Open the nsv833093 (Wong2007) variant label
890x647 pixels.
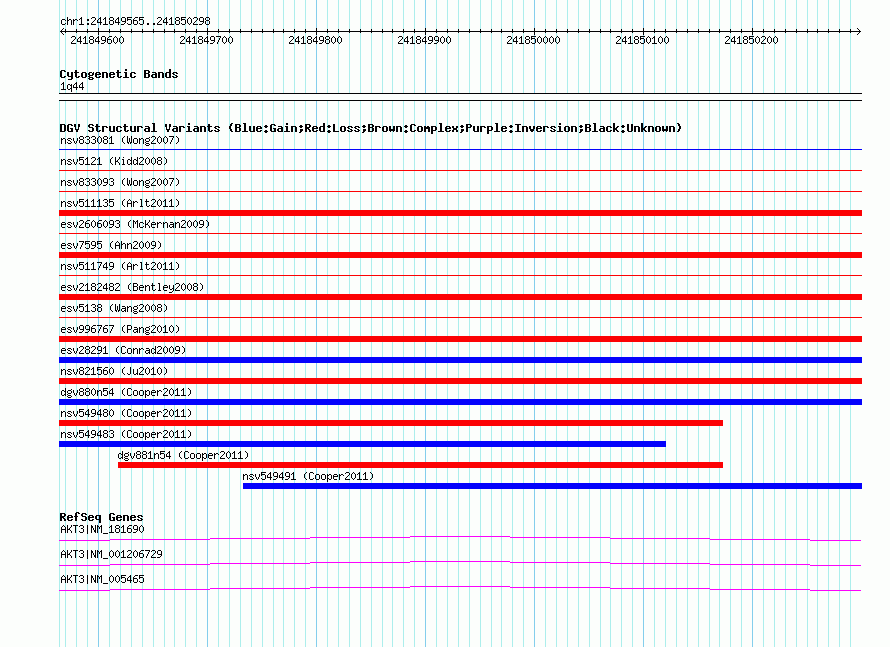pyautogui.click(x=120, y=182)
